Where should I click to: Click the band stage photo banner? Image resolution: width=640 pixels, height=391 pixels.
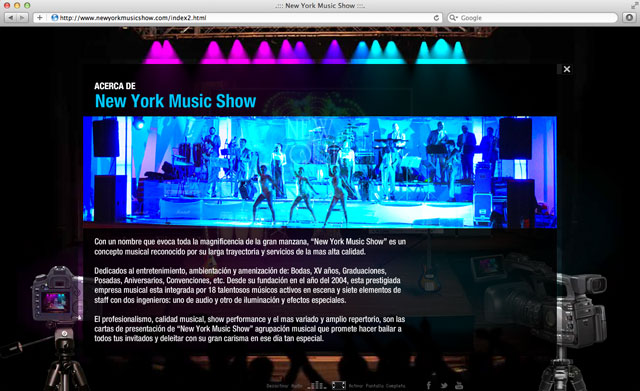point(320,172)
